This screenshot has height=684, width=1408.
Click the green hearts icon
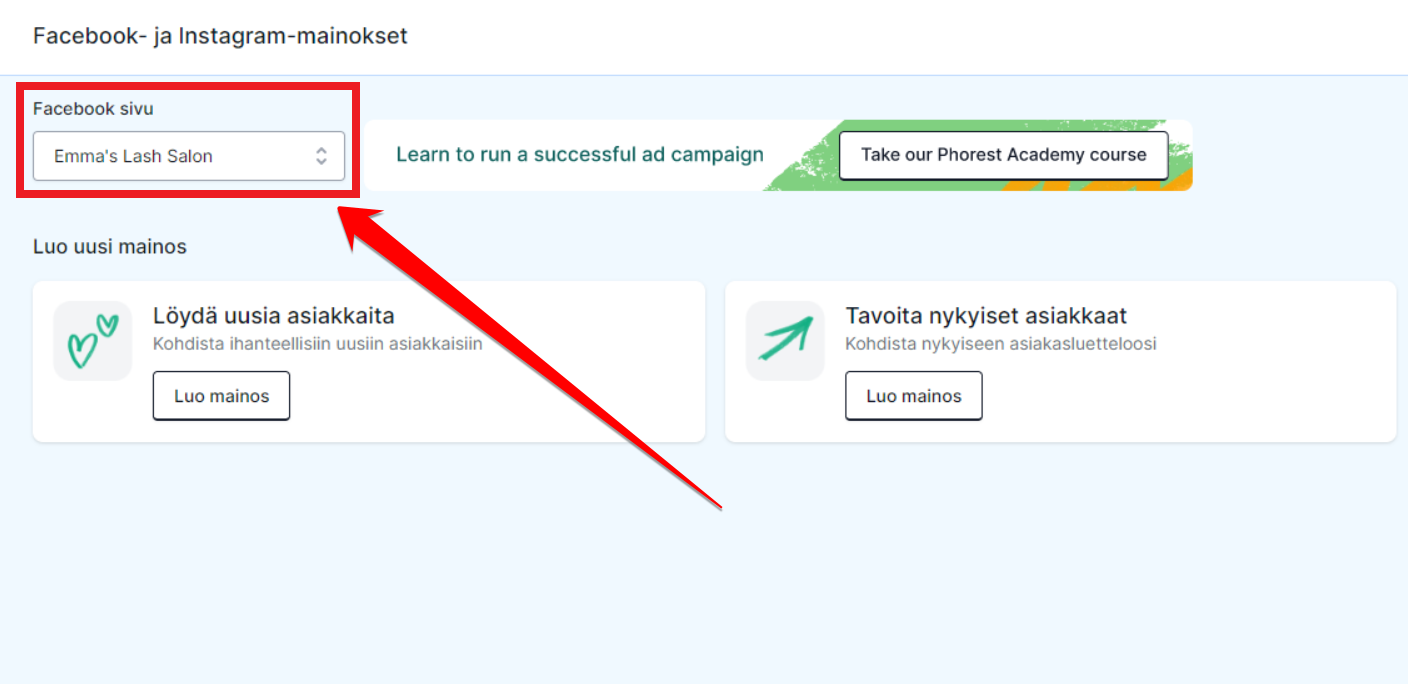[93, 341]
